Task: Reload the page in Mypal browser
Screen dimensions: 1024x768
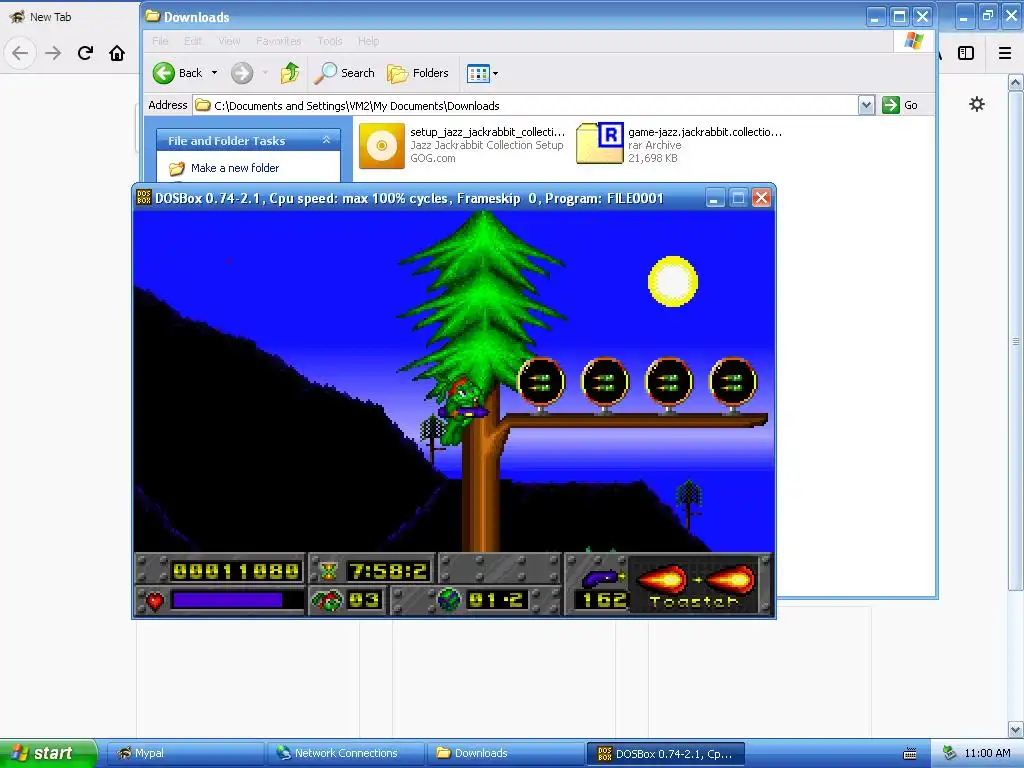Action: (85, 53)
